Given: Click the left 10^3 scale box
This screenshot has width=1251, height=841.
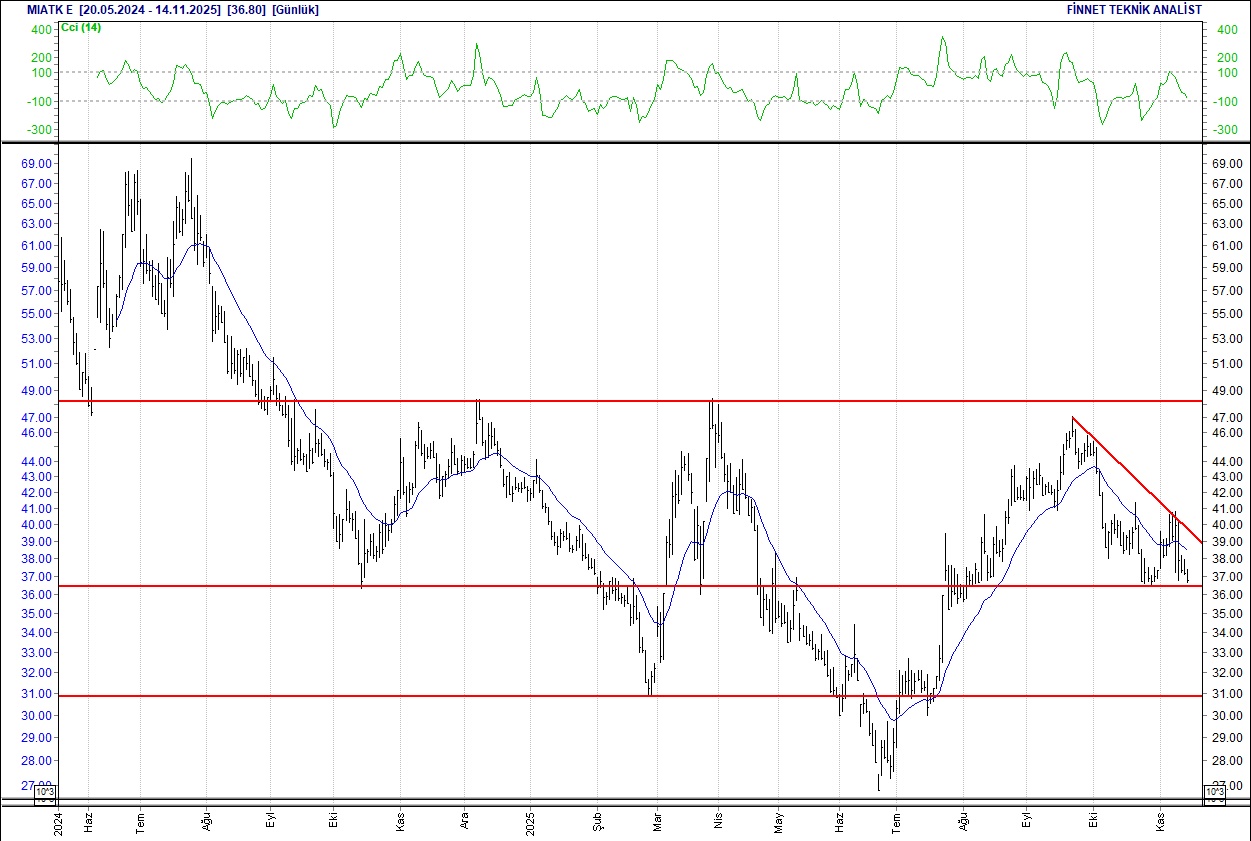Looking at the screenshot, I should 46,793.
